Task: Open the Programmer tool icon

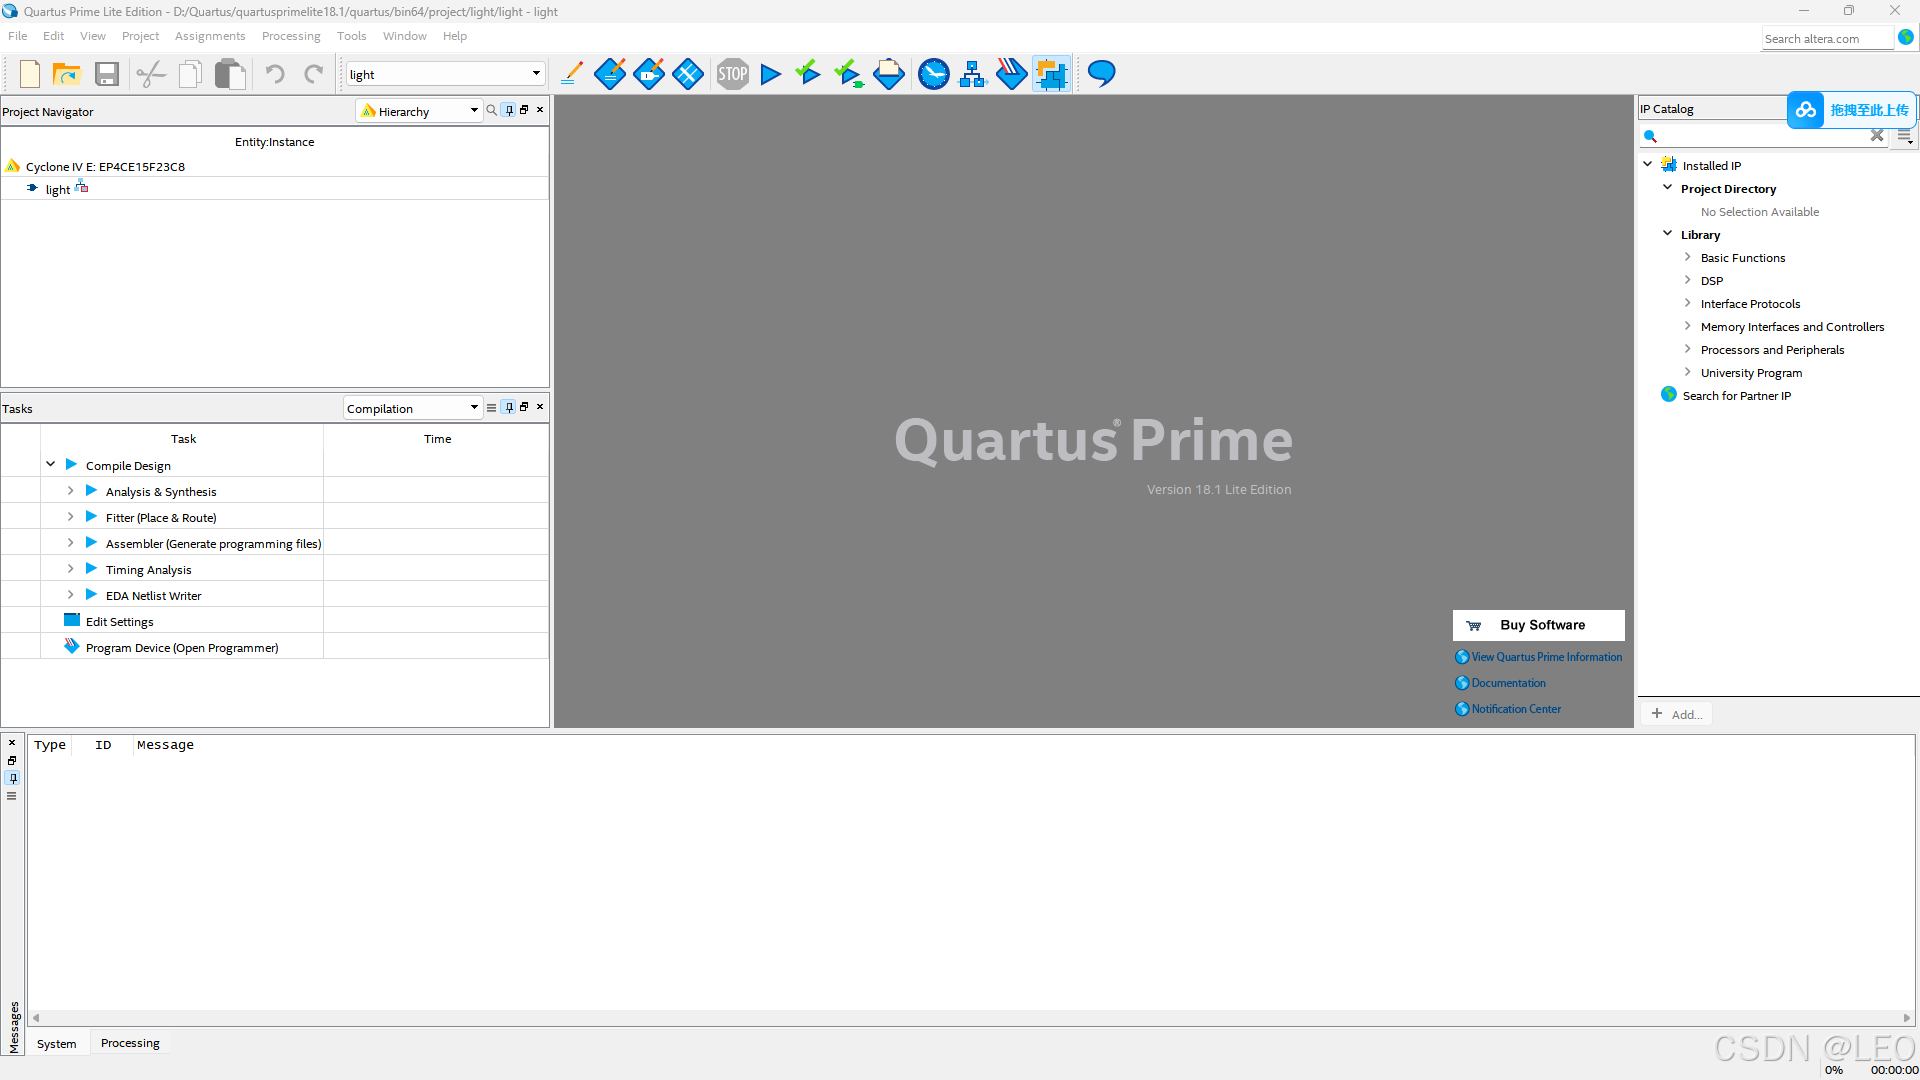Action: (x=1011, y=74)
